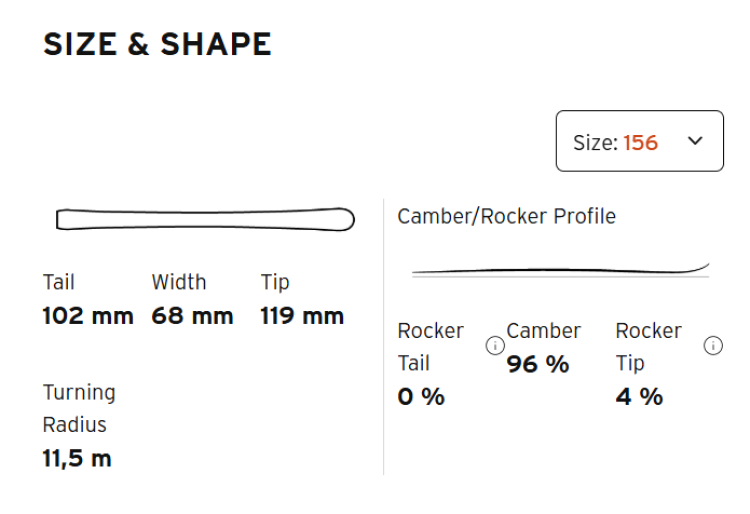Click the 11,5 m turning radius value
Viewport: 750px width, 514px height.
[x=77, y=459]
